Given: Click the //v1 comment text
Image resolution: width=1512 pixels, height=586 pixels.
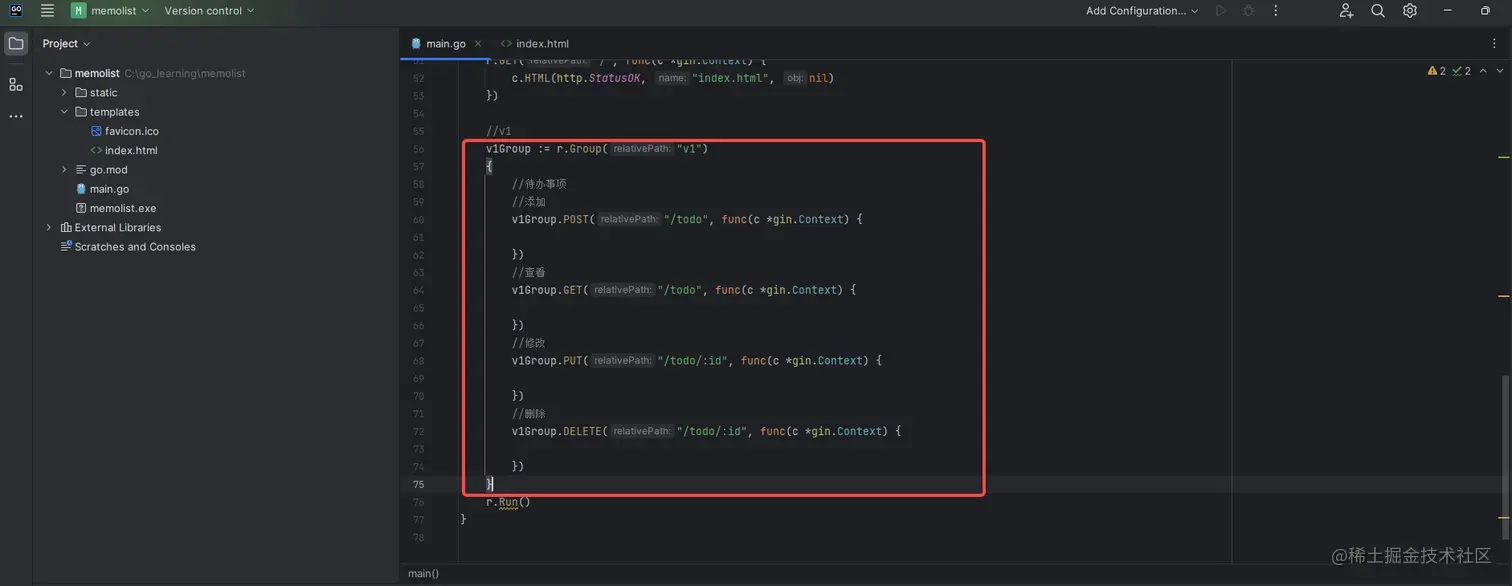Looking at the screenshot, I should click(x=498, y=131).
